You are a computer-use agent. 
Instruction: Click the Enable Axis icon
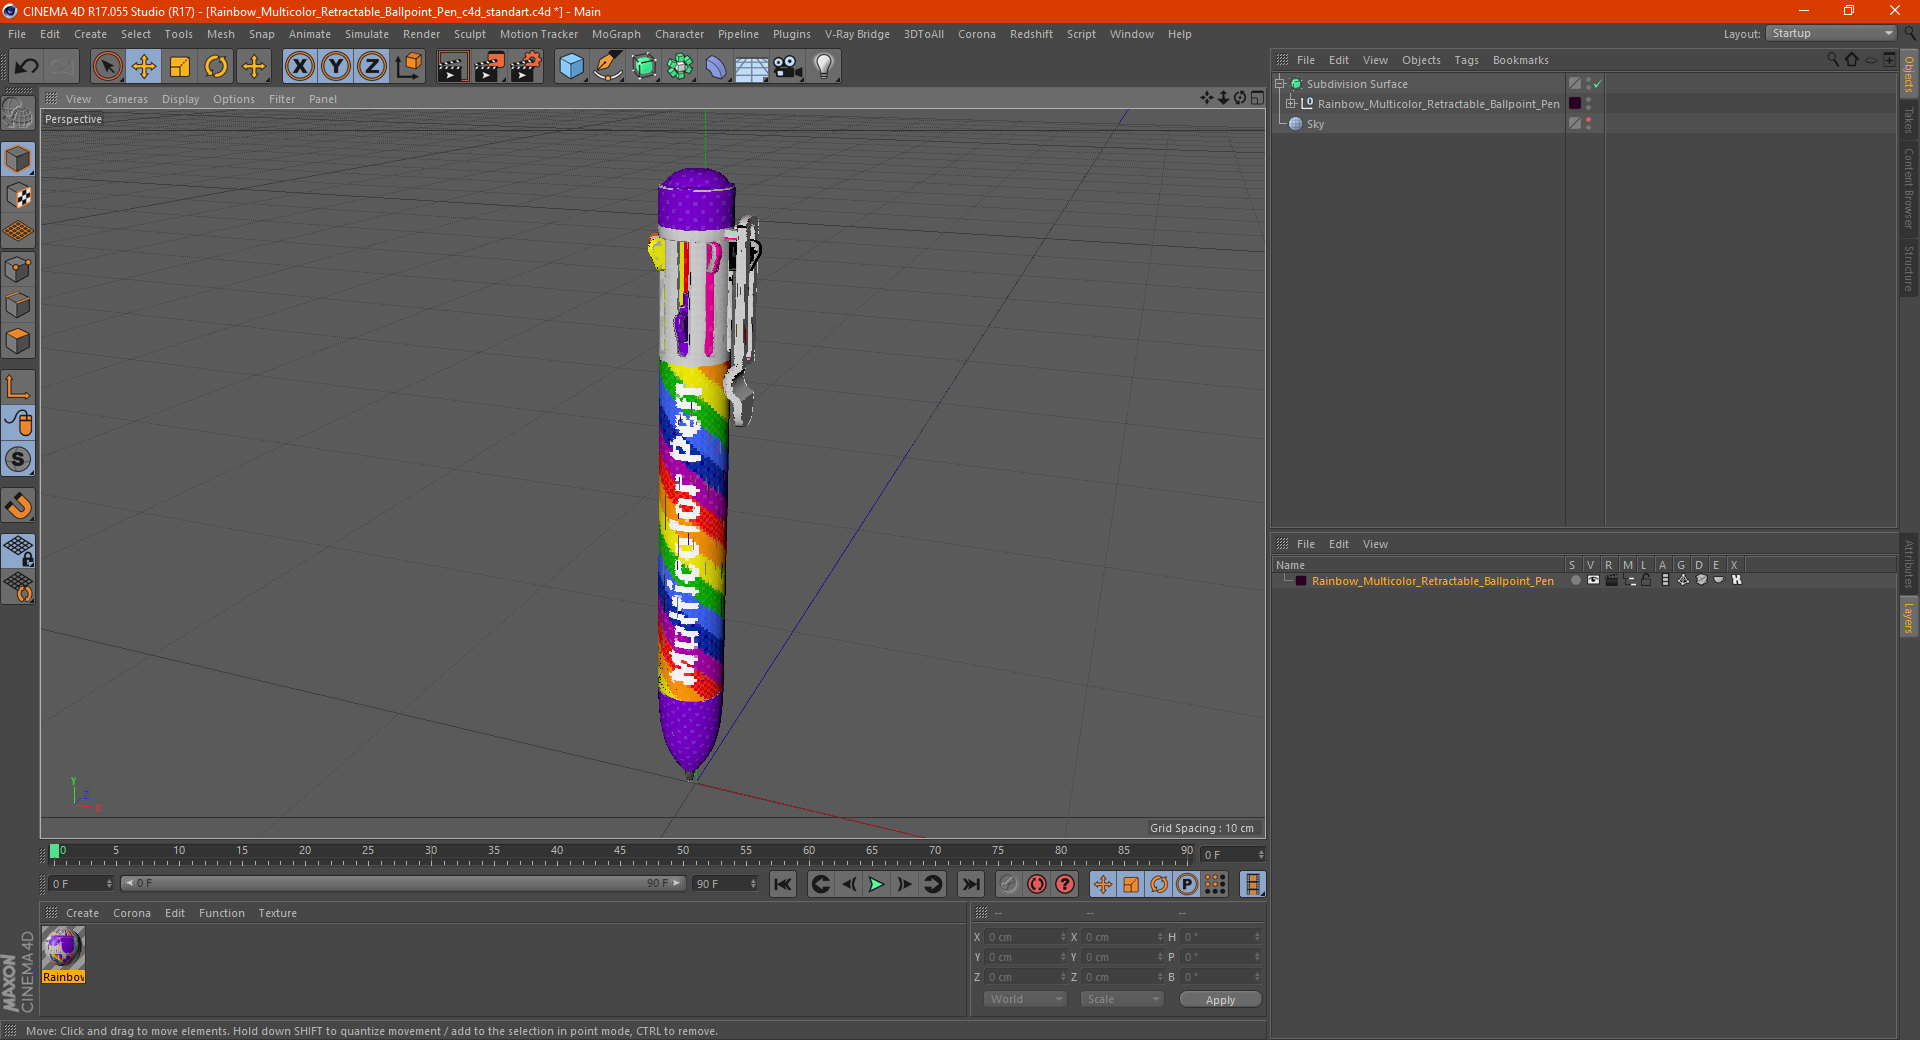click(18, 387)
